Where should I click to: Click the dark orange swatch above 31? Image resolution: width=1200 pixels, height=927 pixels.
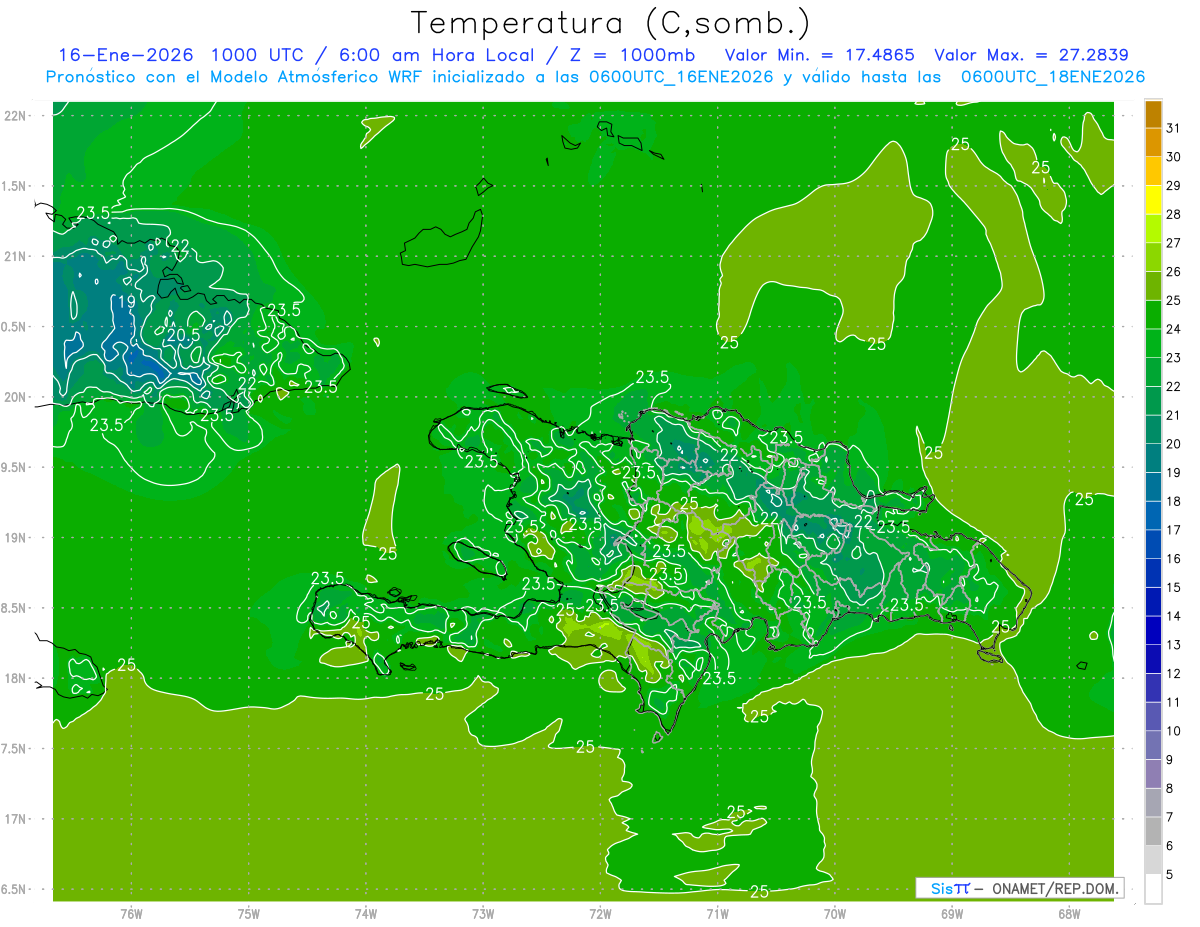(1153, 115)
